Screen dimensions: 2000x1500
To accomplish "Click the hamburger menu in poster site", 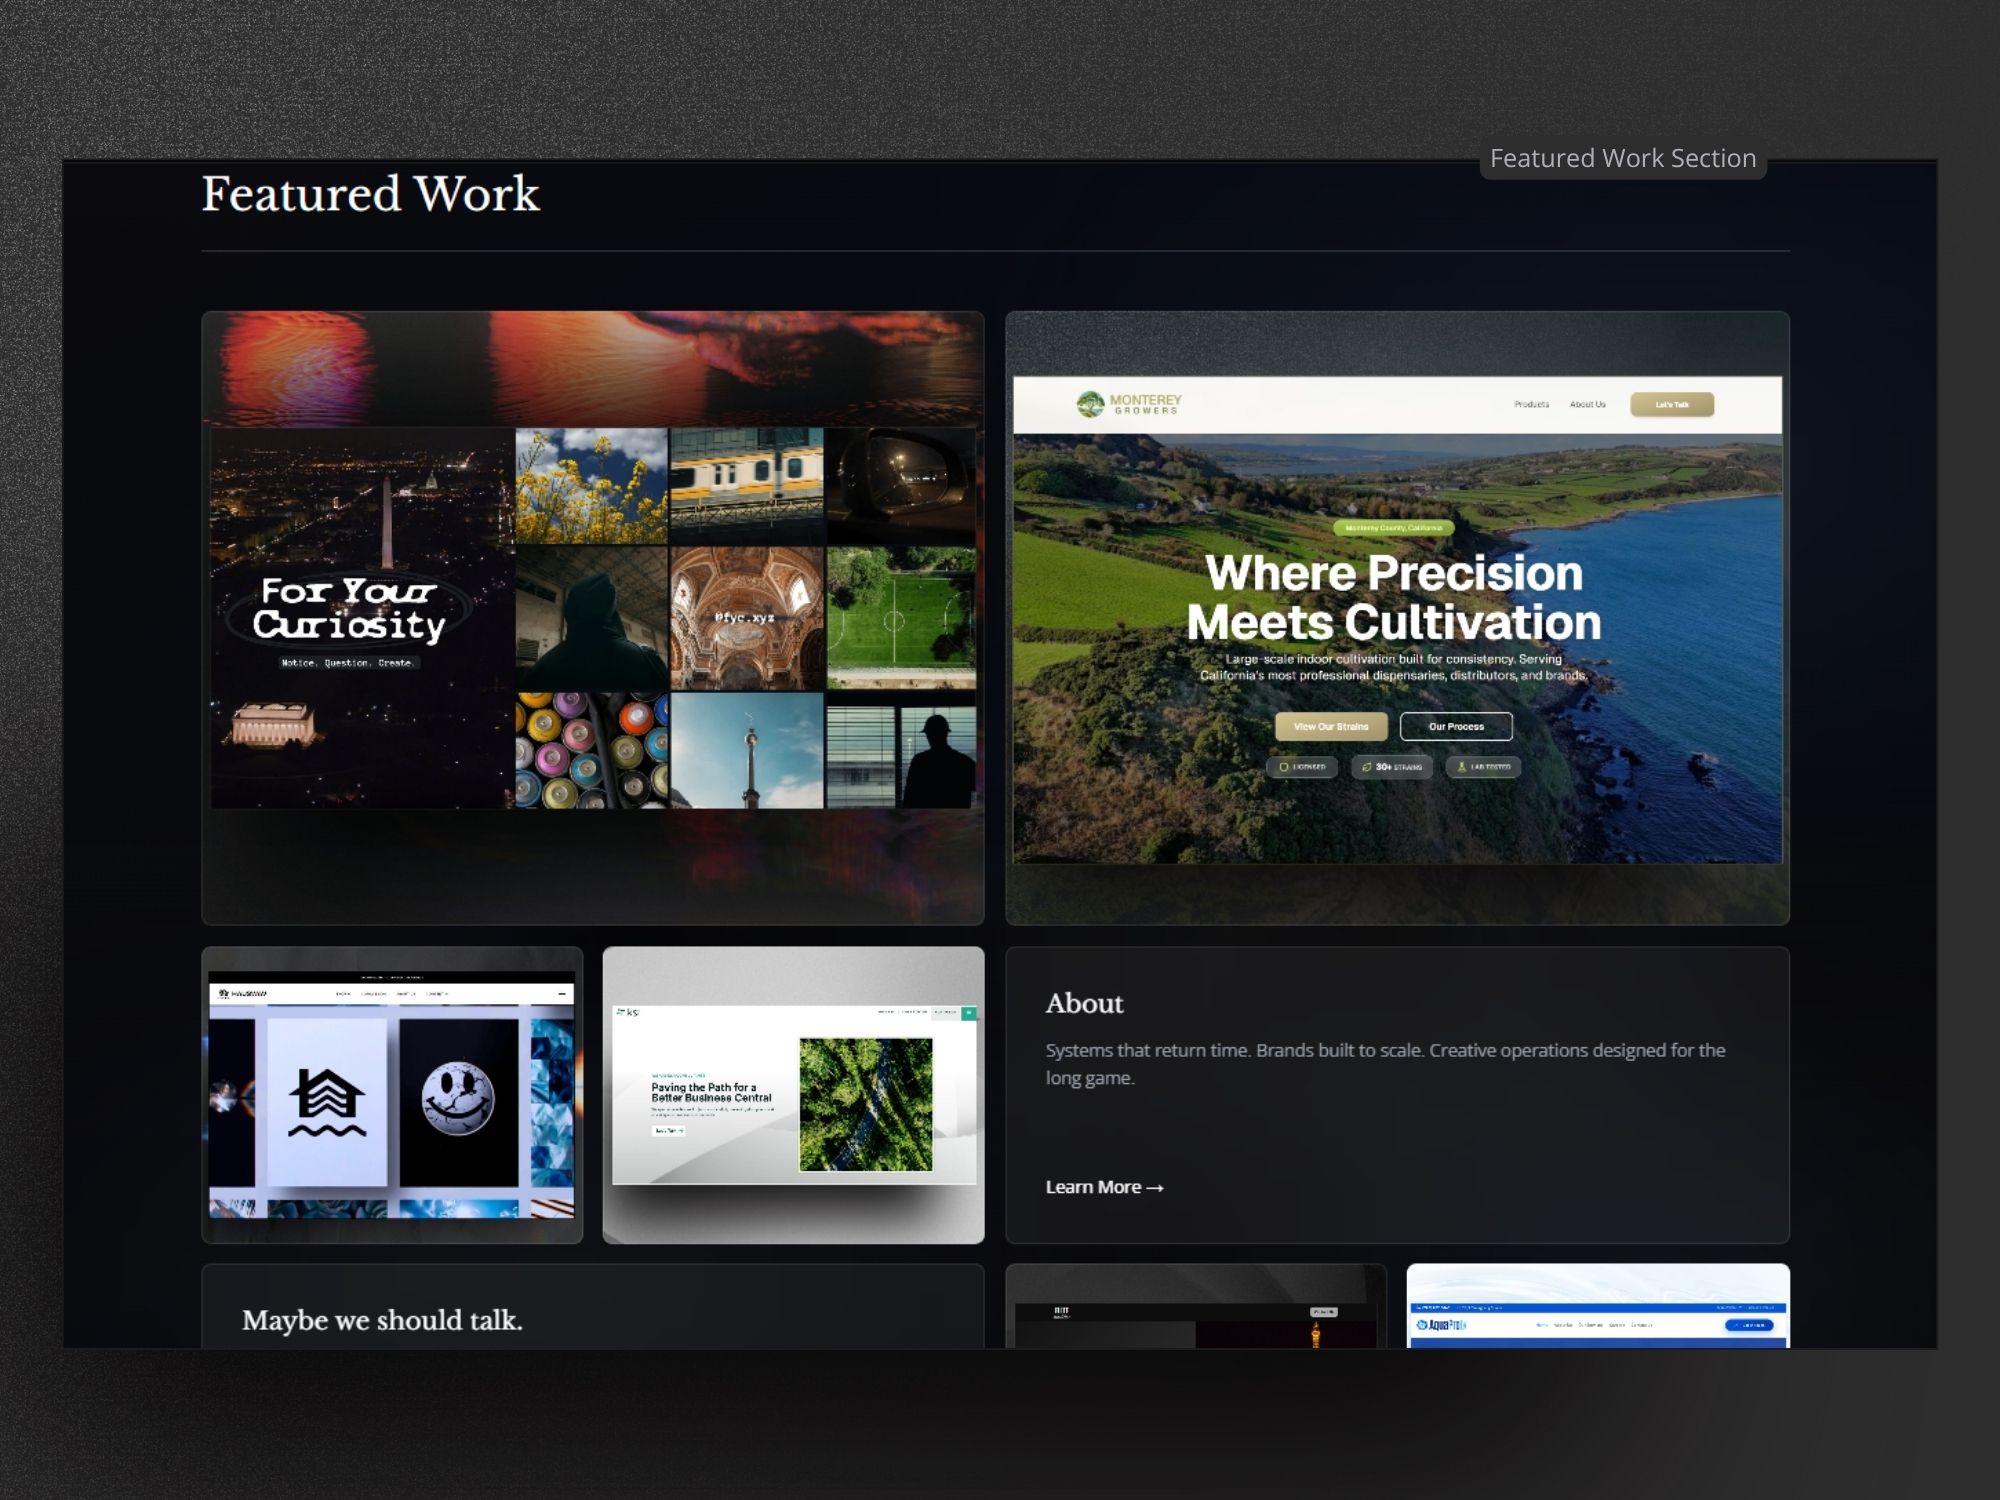I will pyautogui.click(x=562, y=994).
